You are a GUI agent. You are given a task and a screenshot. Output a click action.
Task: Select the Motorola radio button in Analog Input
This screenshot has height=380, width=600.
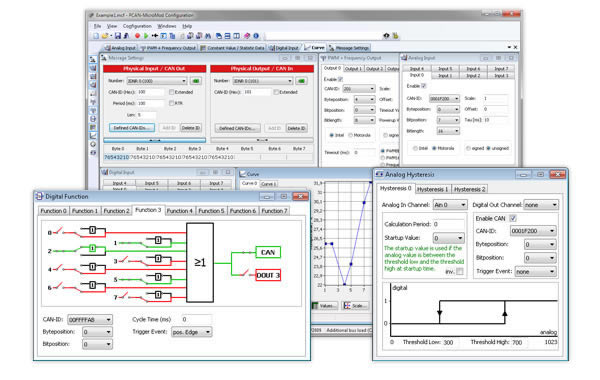[x=434, y=148]
